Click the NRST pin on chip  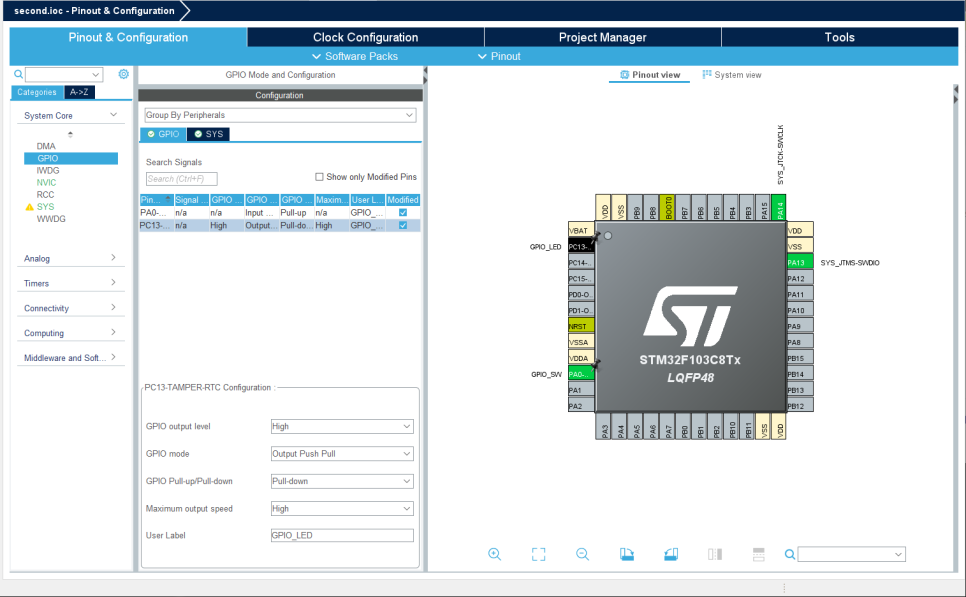580,326
